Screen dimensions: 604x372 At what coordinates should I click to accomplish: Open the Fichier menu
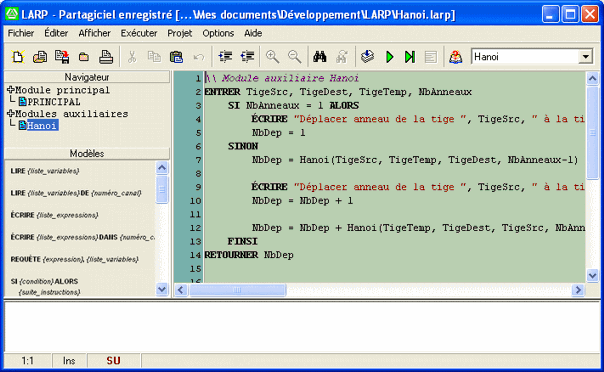[21, 34]
